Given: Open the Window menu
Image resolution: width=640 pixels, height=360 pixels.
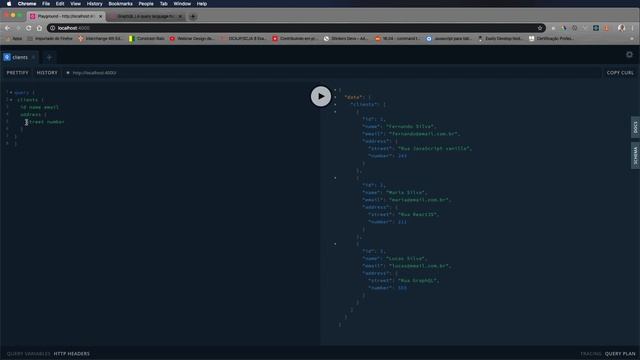Looking at the screenshot, I should (182, 4).
